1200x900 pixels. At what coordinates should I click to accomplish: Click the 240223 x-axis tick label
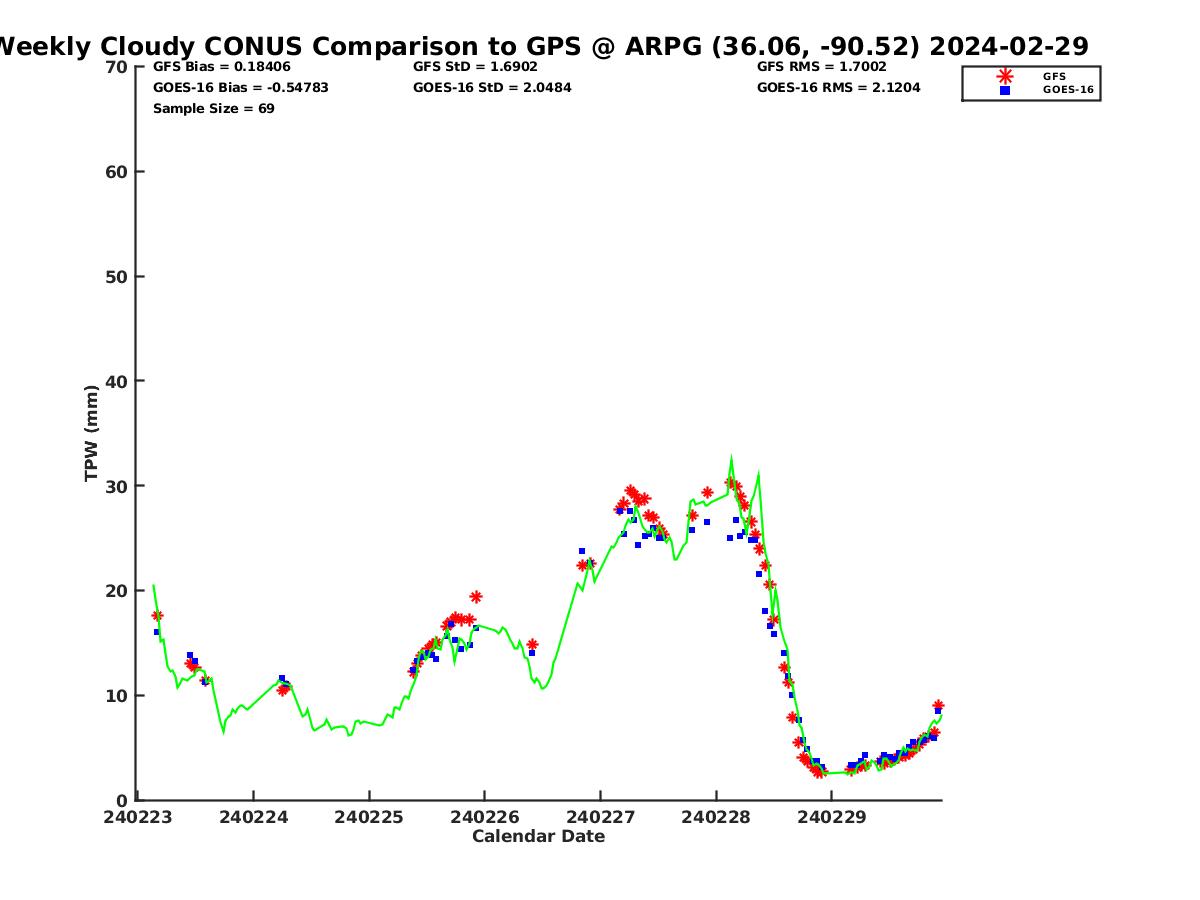[138, 817]
